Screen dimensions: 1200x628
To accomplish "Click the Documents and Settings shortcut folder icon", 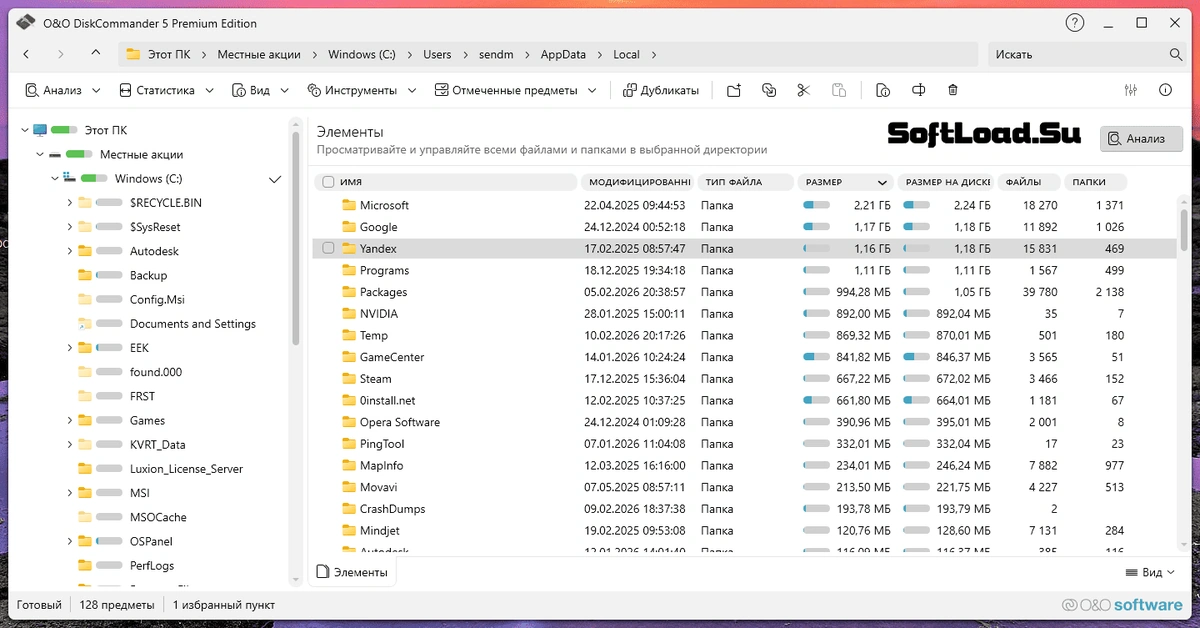I will point(85,324).
